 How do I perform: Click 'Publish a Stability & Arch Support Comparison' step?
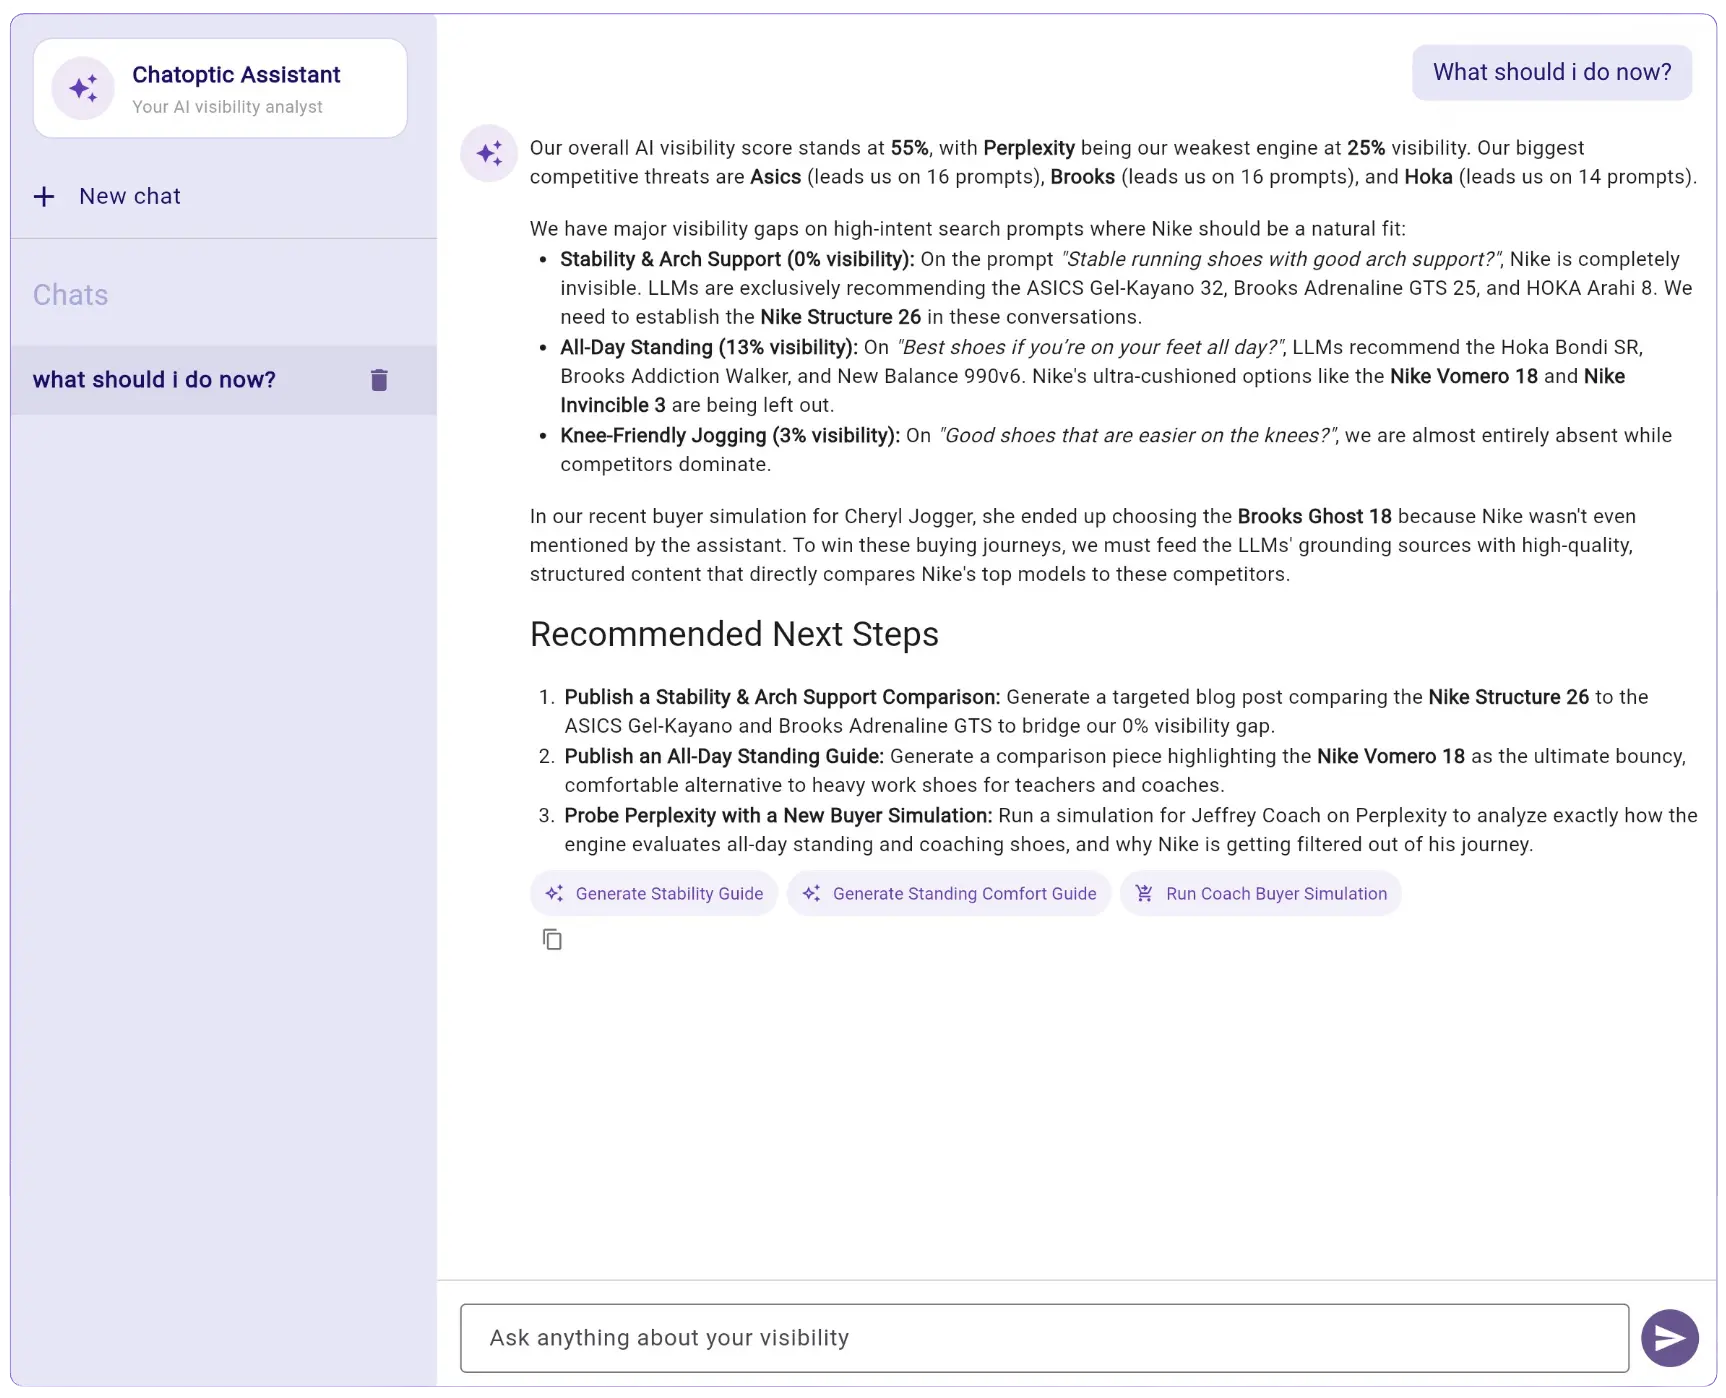click(x=782, y=697)
